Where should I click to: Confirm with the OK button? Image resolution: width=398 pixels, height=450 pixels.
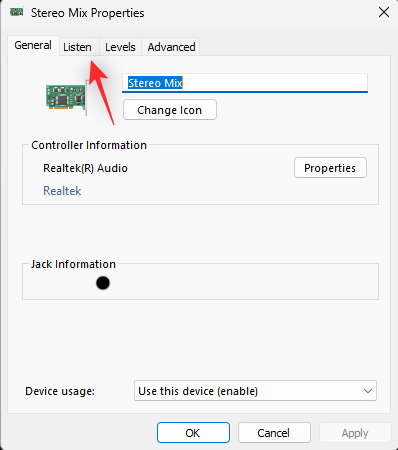[193, 433]
